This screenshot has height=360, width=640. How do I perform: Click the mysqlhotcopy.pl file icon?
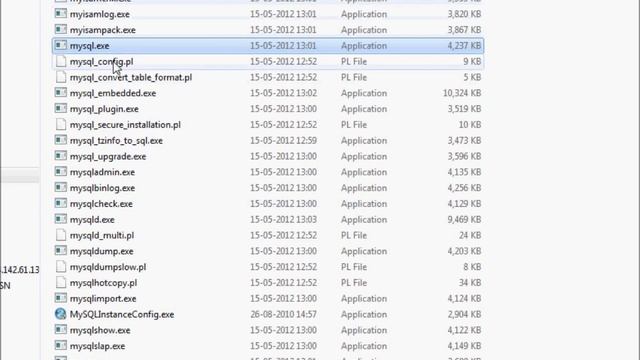(60, 282)
